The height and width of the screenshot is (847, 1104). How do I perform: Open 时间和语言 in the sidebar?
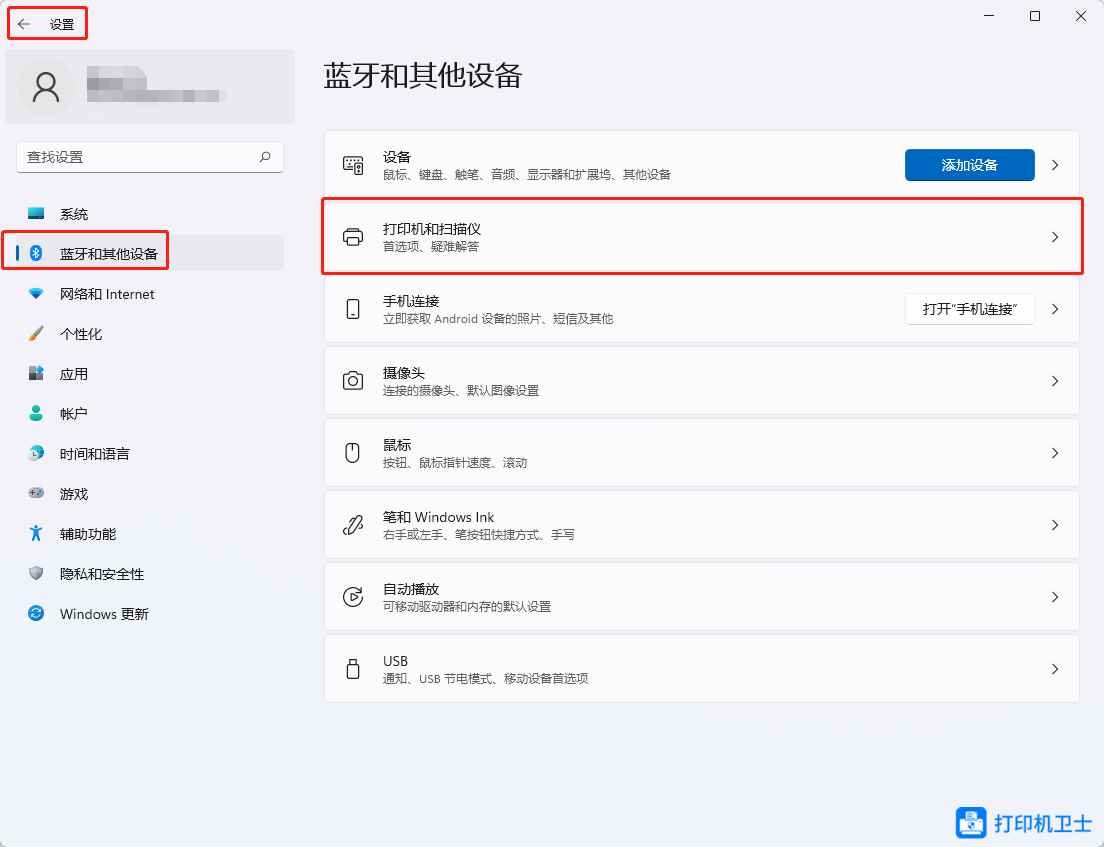pyautogui.click(x=150, y=453)
